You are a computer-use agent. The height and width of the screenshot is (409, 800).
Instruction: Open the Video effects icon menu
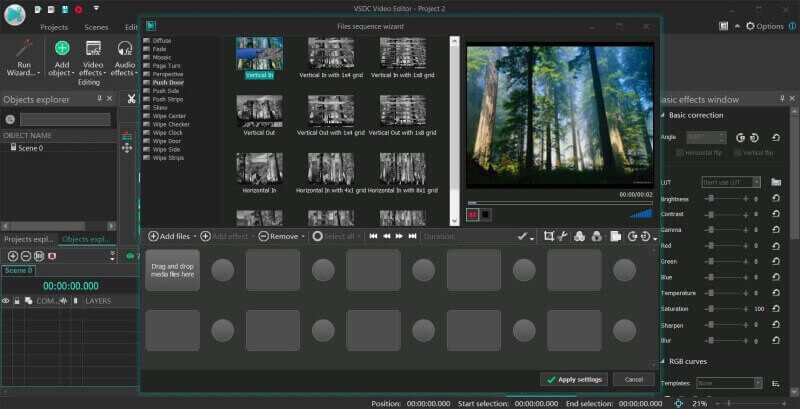point(94,48)
